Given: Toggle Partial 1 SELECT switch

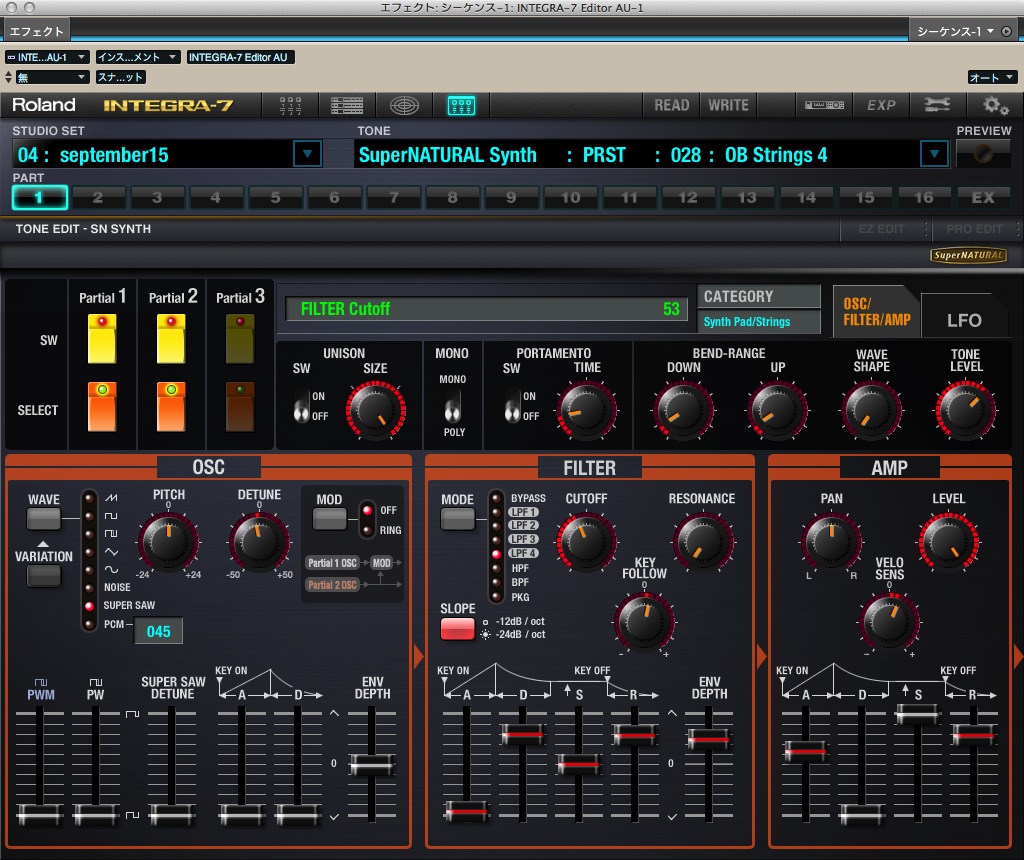Looking at the screenshot, I should (103, 407).
